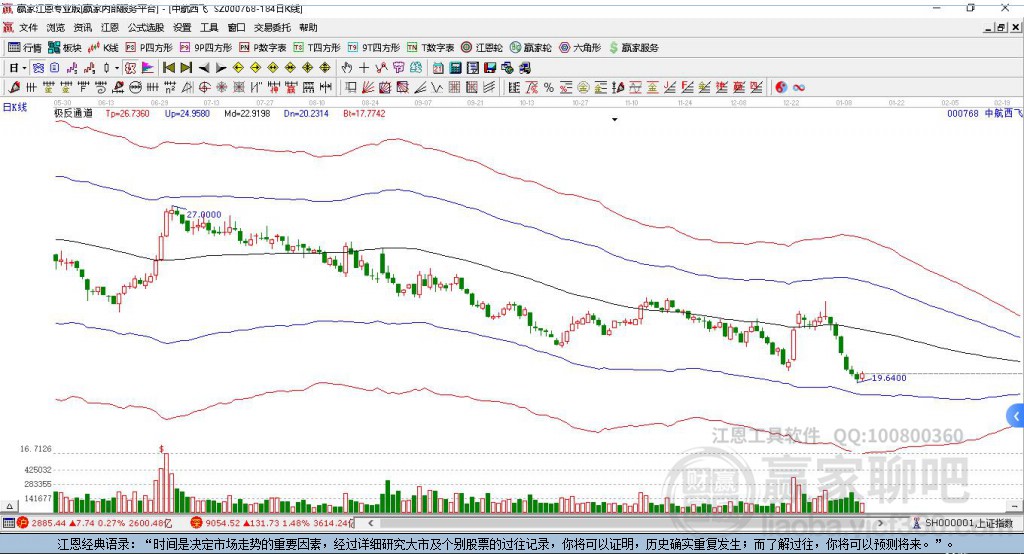Open the 江恩 menu
This screenshot has width=1024, height=554.
point(110,27)
